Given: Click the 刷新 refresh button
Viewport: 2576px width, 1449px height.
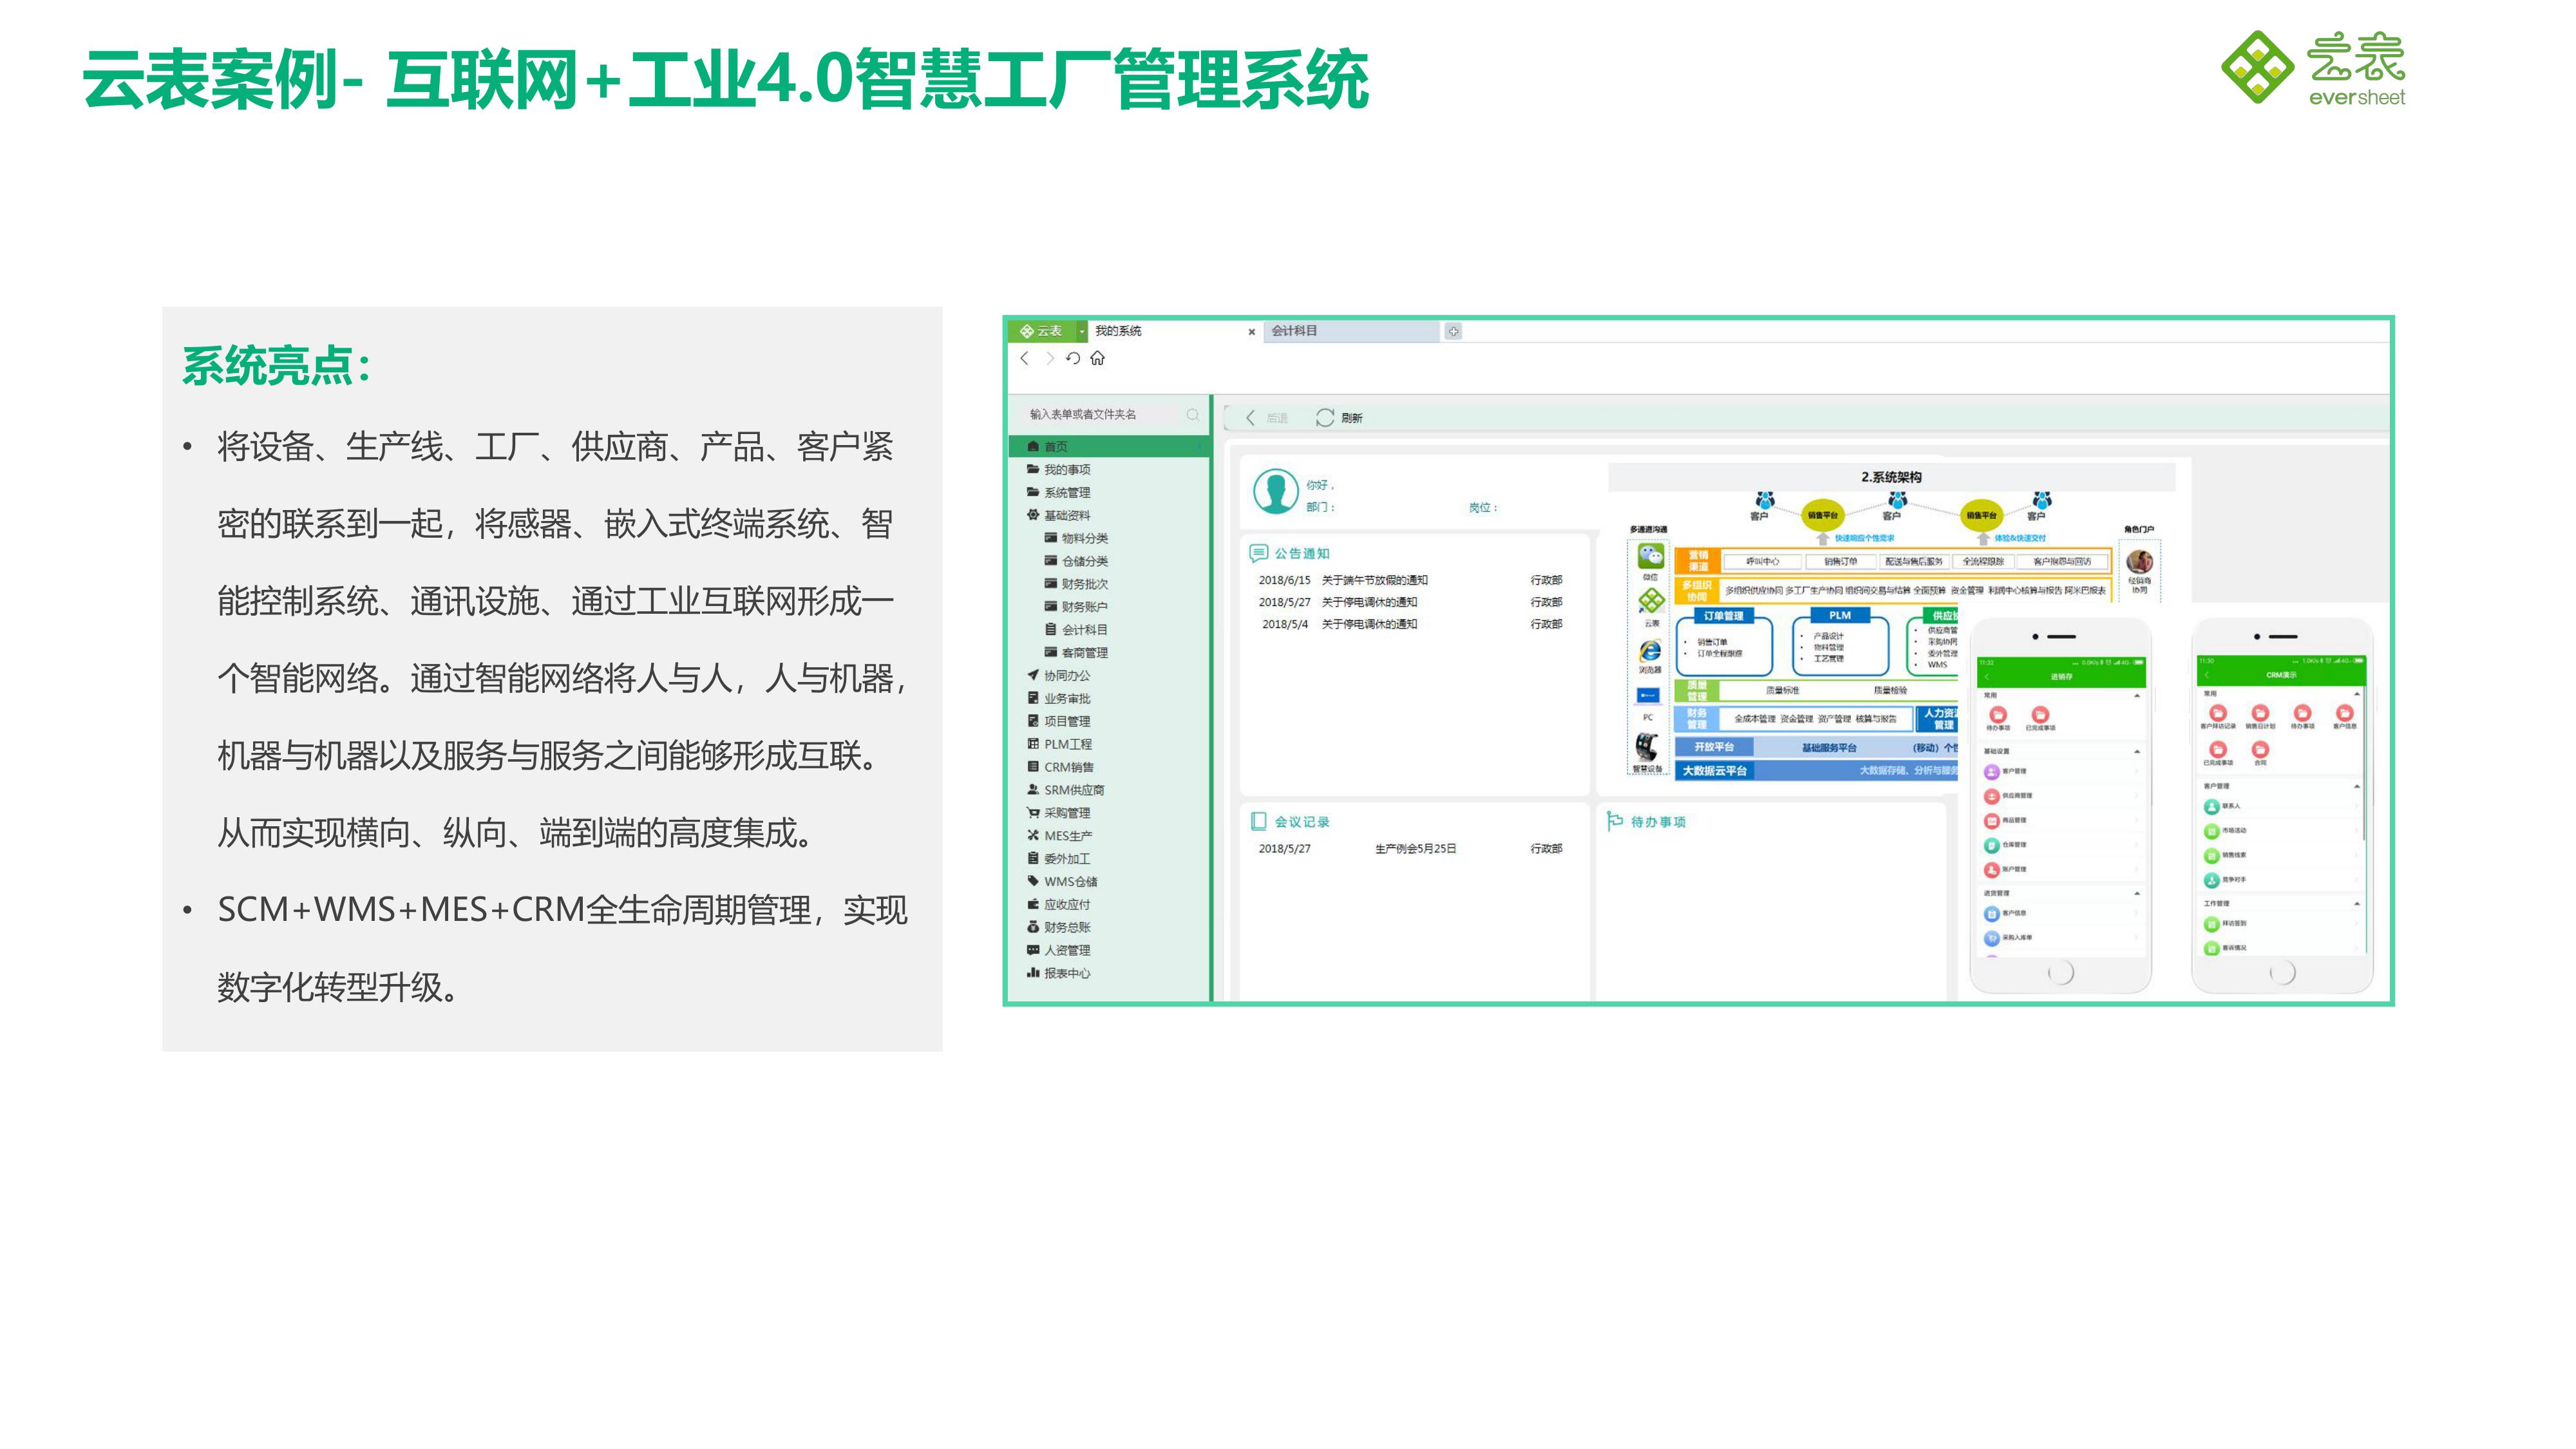Looking at the screenshot, I should click(x=1339, y=418).
